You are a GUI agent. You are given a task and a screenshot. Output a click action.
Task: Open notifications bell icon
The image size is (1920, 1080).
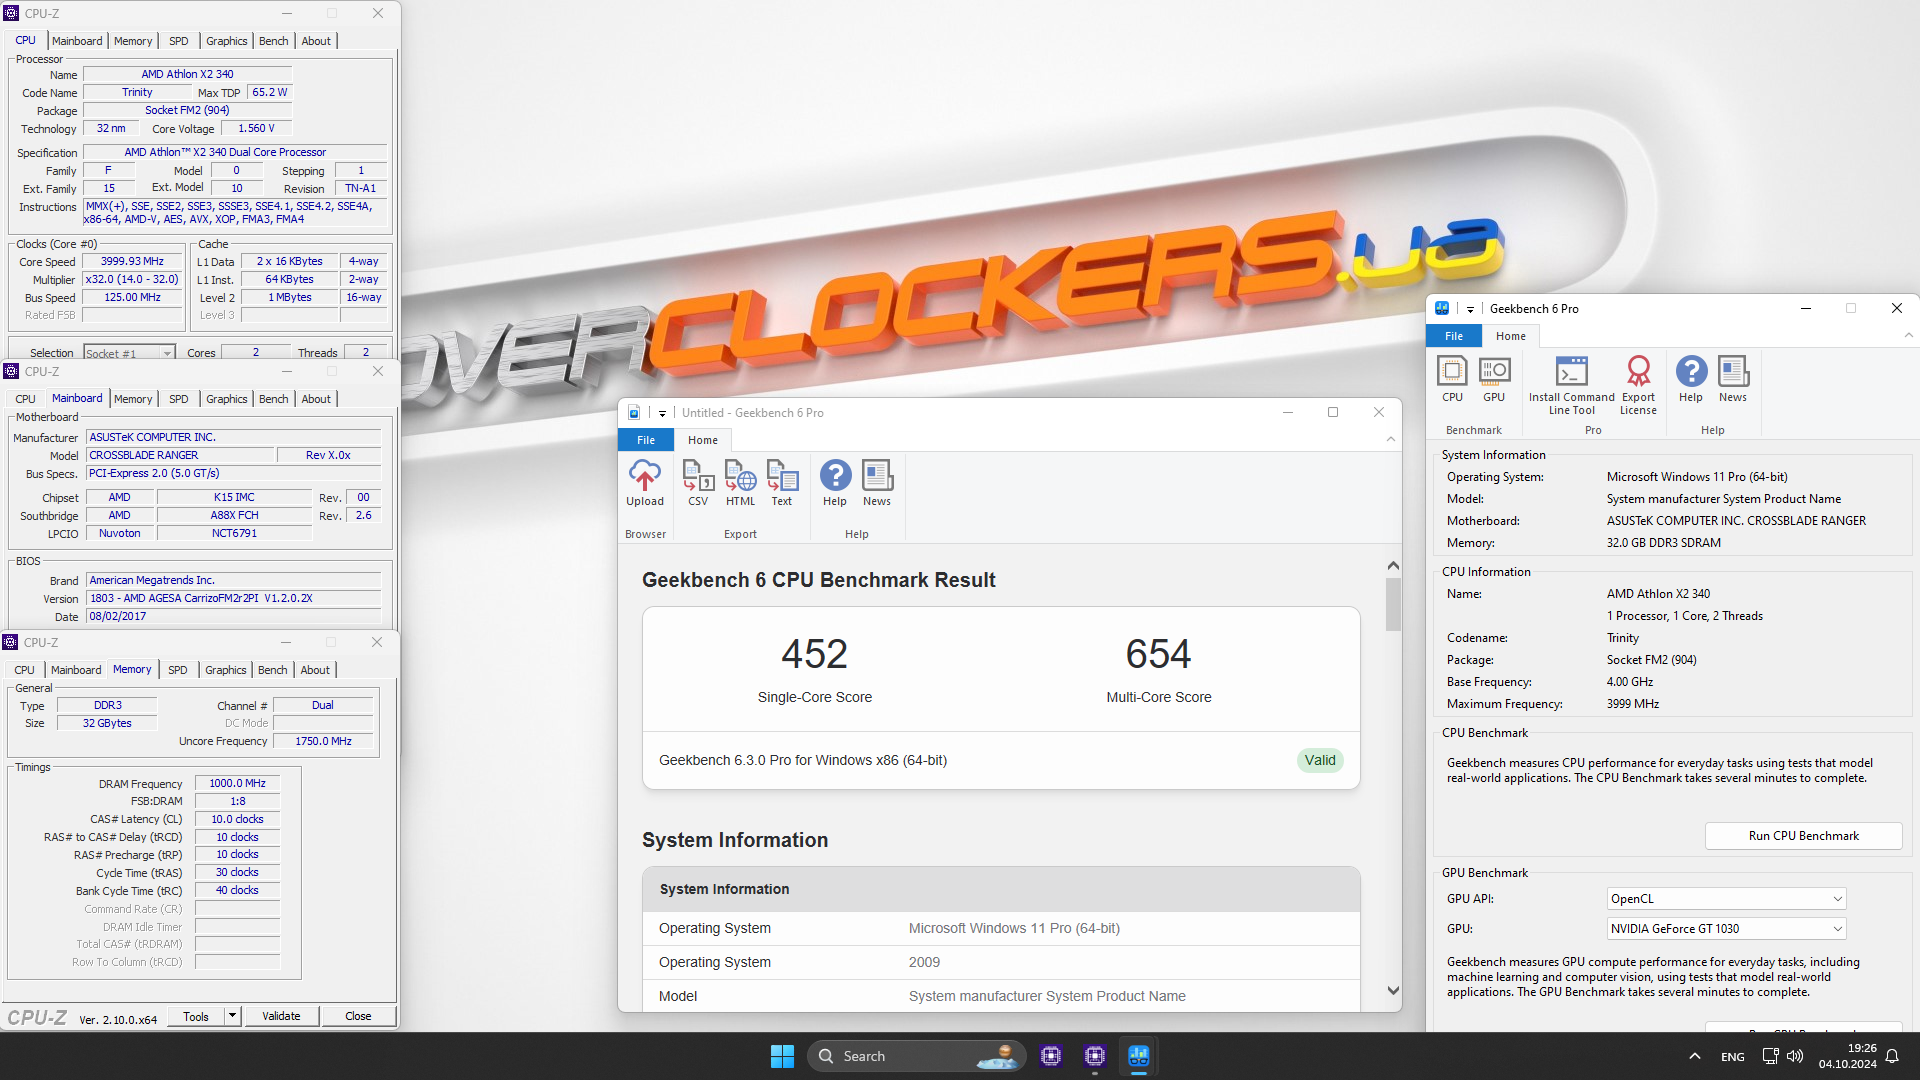(x=1892, y=1056)
